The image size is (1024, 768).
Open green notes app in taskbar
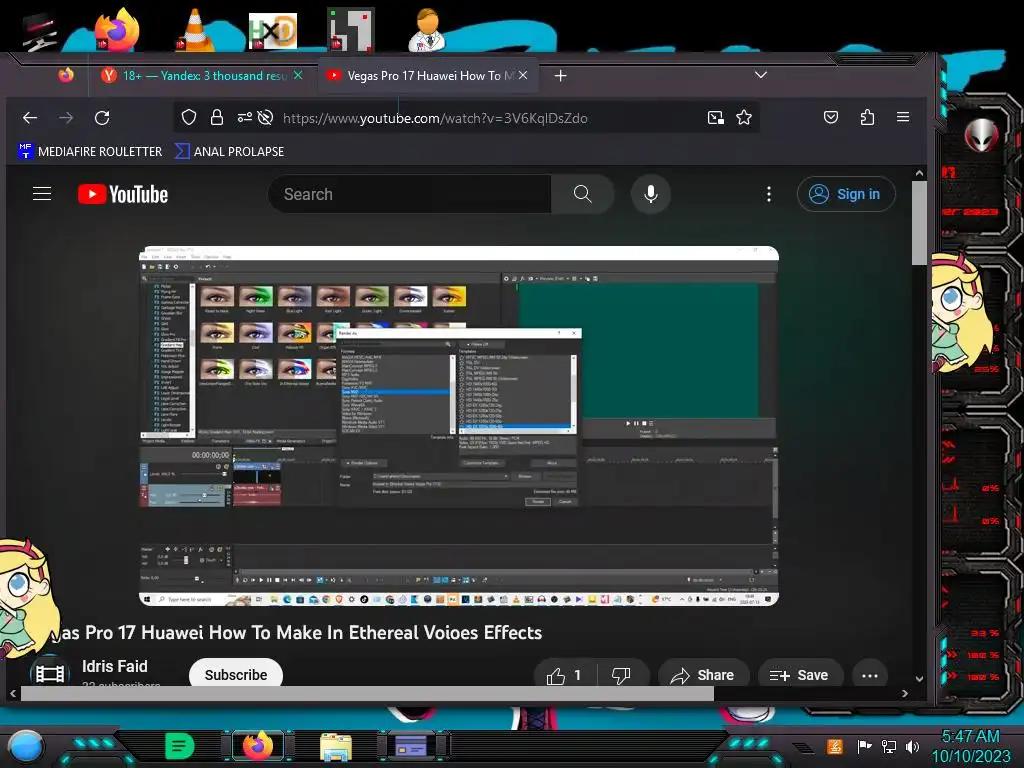(x=180, y=746)
